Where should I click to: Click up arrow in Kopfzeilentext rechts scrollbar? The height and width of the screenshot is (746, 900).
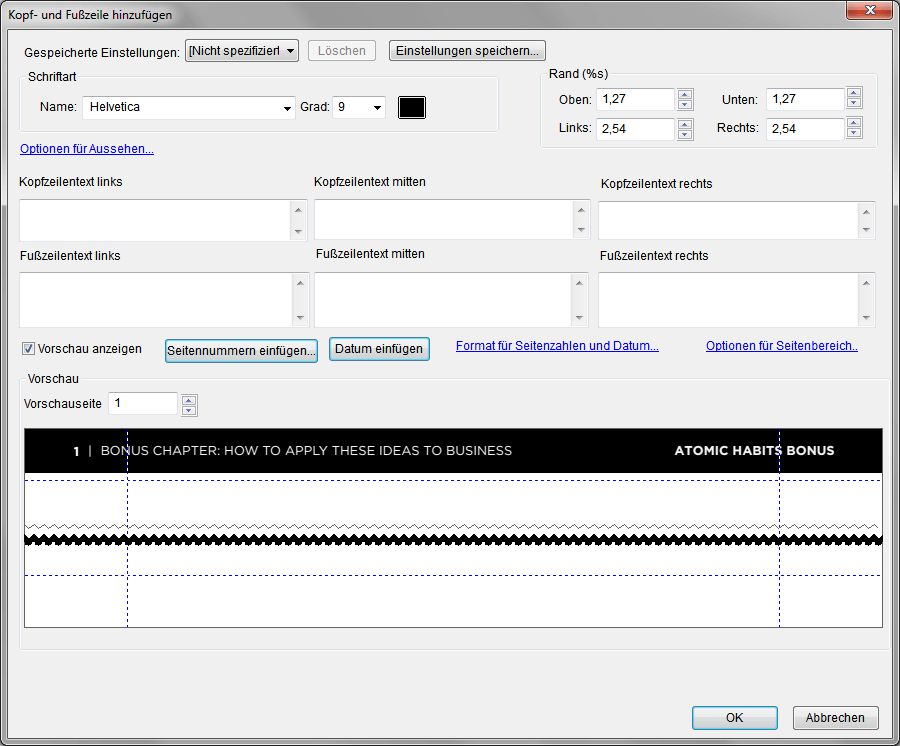866,212
